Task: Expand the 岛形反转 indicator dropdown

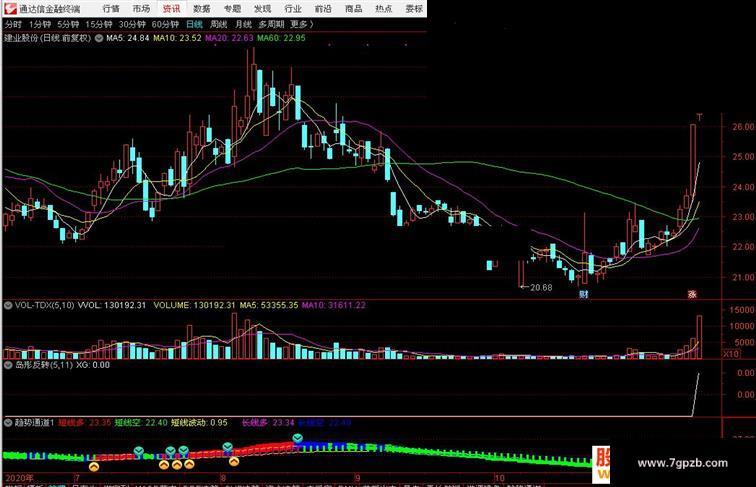Action: tap(8, 365)
